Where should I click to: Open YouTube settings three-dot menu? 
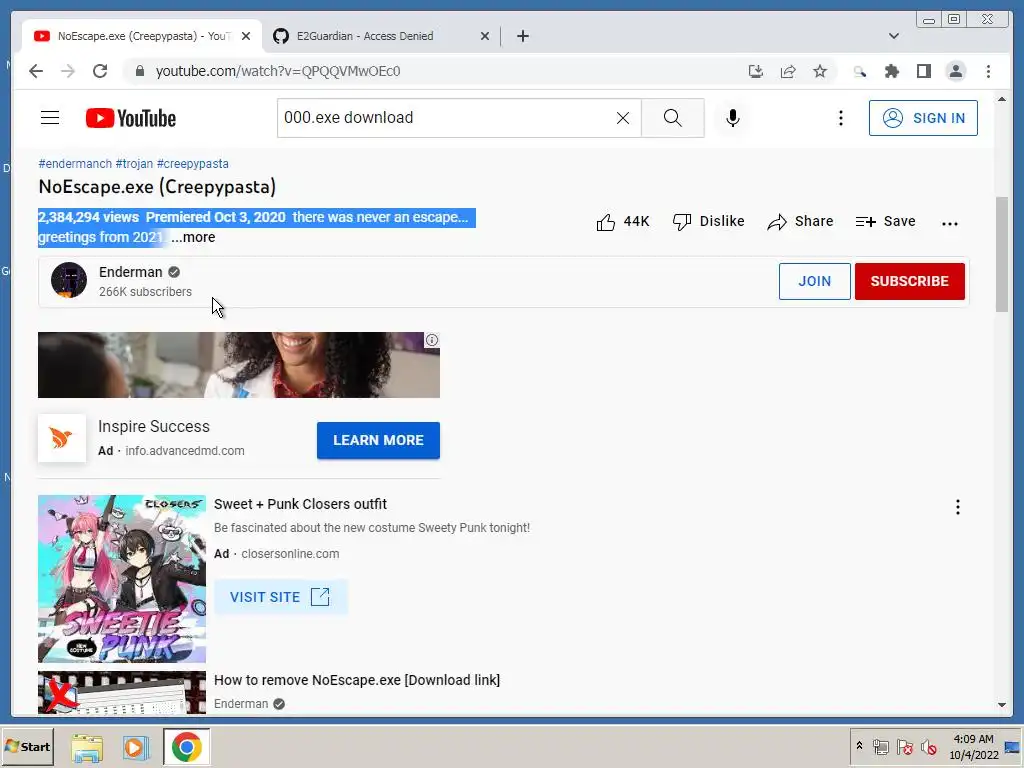[x=840, y=118]
